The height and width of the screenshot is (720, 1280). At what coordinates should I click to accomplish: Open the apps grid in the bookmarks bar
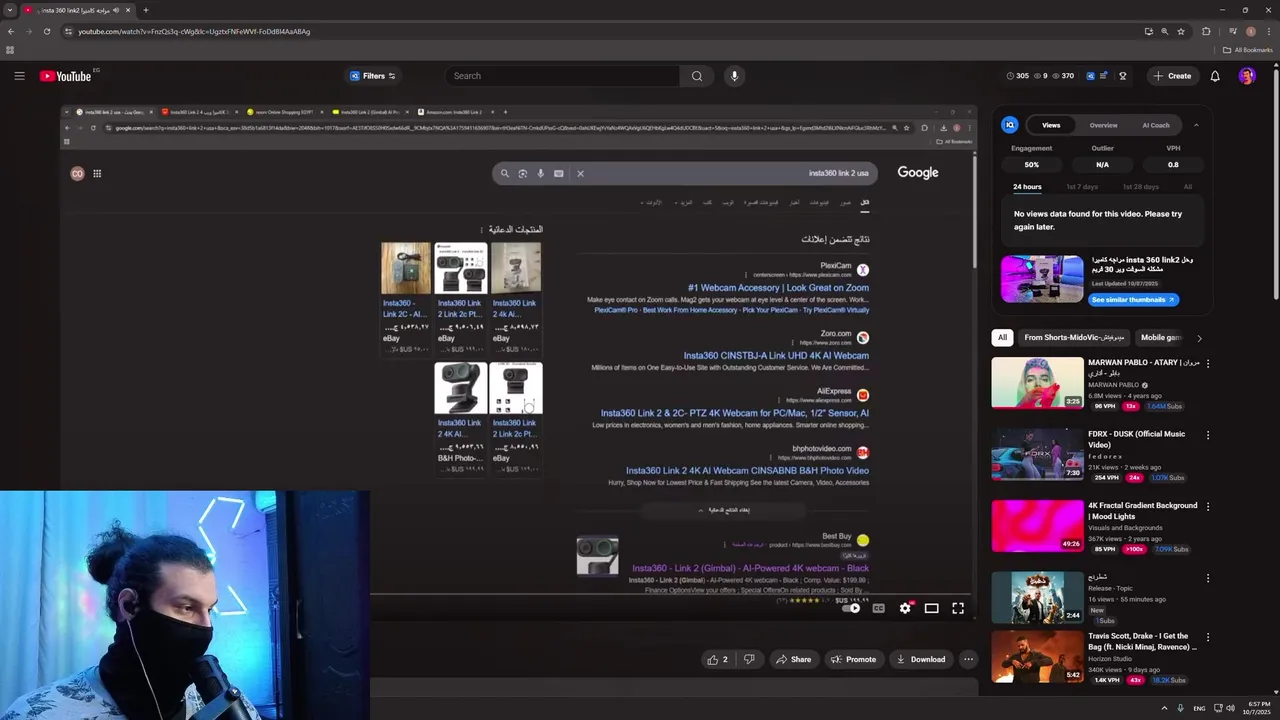coord(10,50)
